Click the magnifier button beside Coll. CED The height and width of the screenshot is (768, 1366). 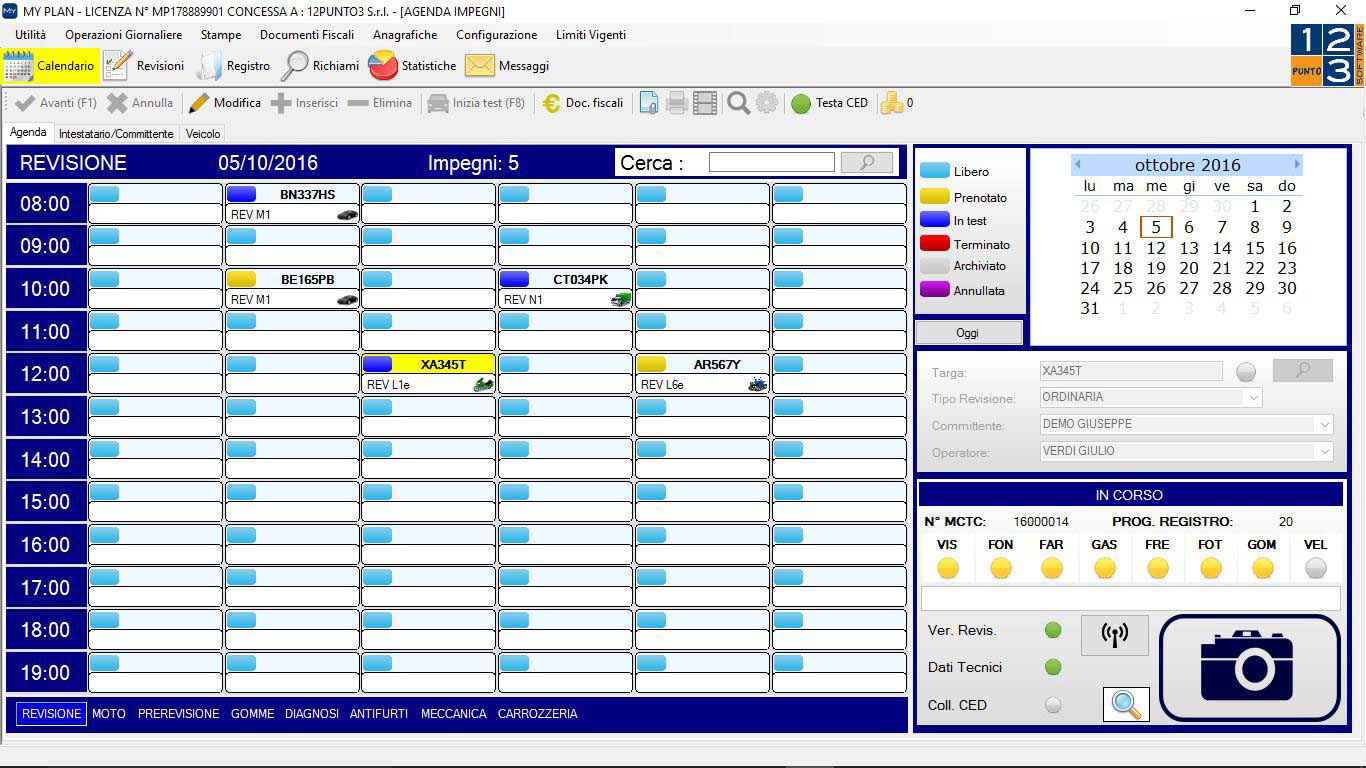pyautogui.click(x=1126, y=704)
